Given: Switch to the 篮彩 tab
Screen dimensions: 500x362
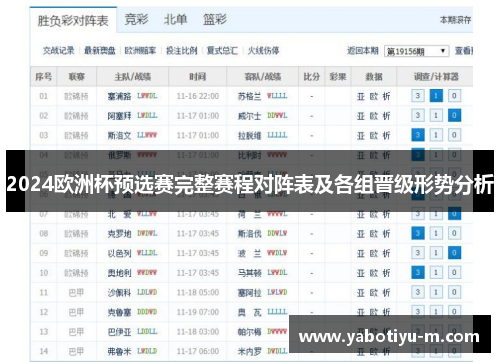Looking at the screenshot, I should pos(215,19).
